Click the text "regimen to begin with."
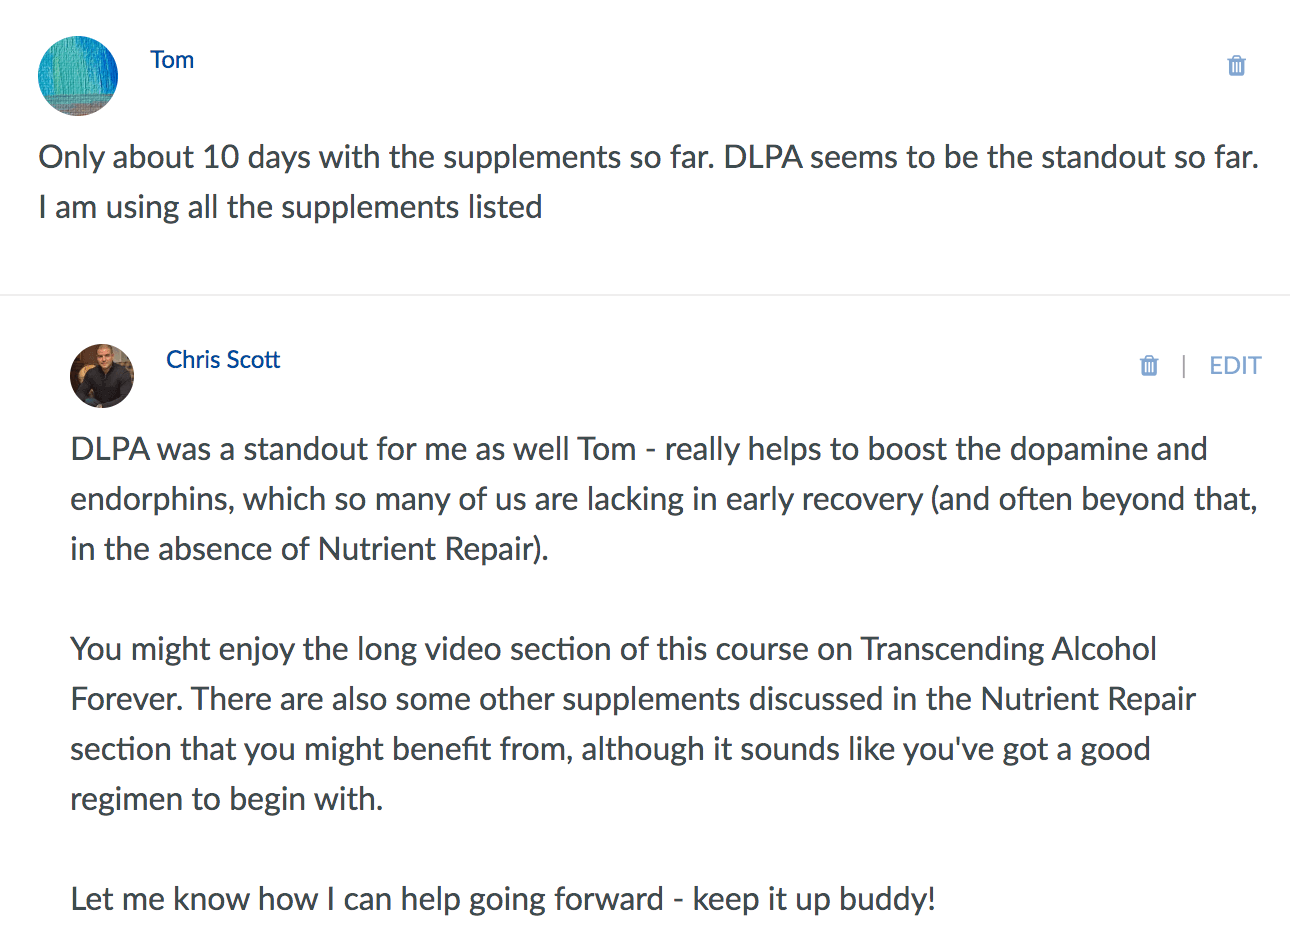Viewport: 1290px width, 942px height. 227,799
